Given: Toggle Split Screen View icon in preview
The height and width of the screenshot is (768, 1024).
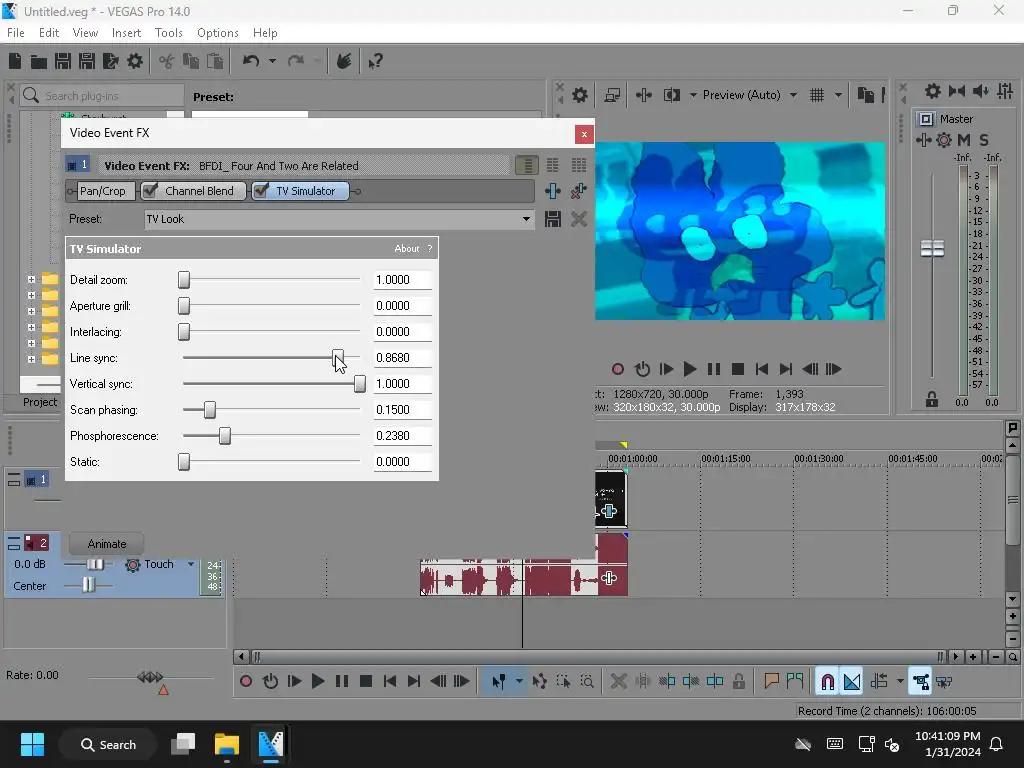Looking at the screenshot, I should click(671, 95).
